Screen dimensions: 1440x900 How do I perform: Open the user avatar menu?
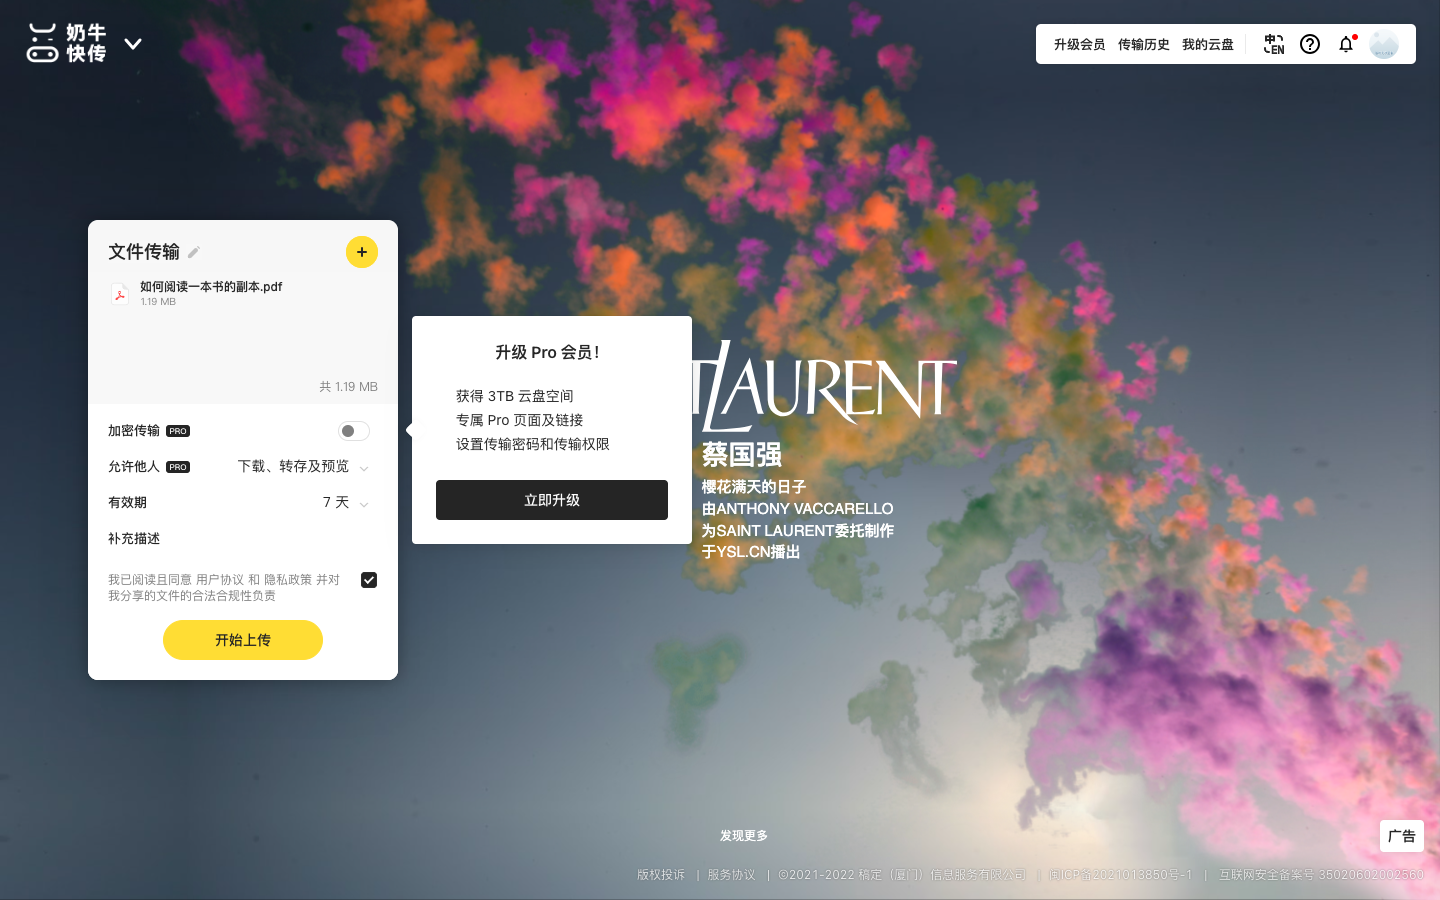point(1384,44)
